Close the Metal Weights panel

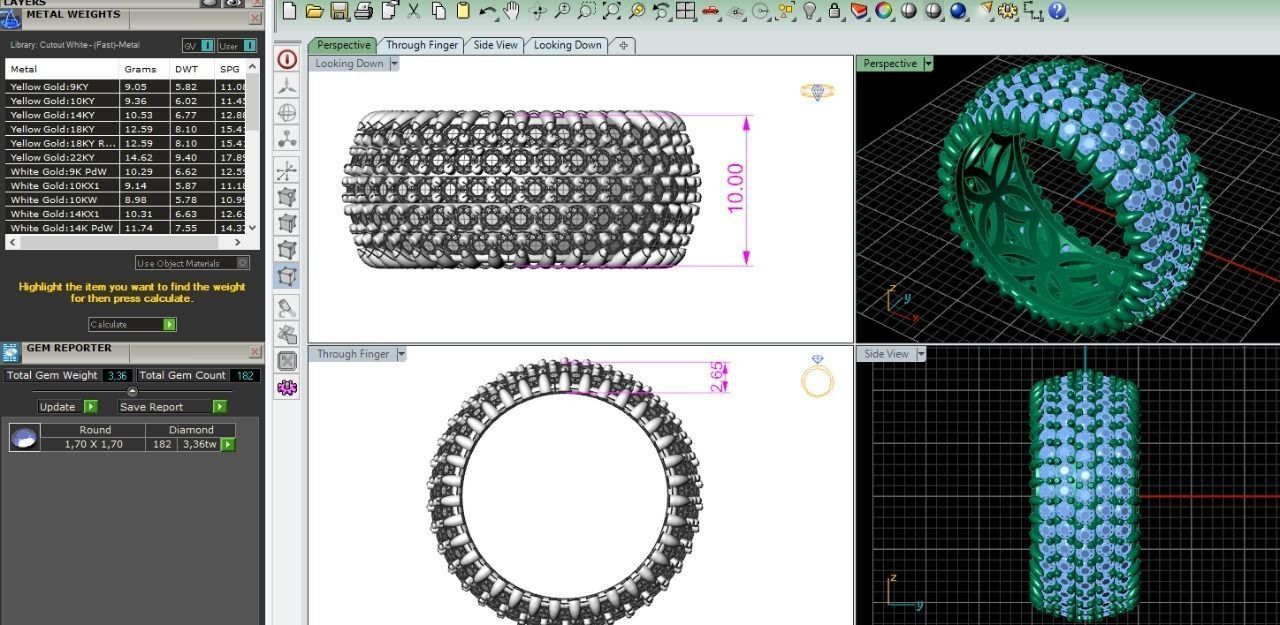pos(254,18)
